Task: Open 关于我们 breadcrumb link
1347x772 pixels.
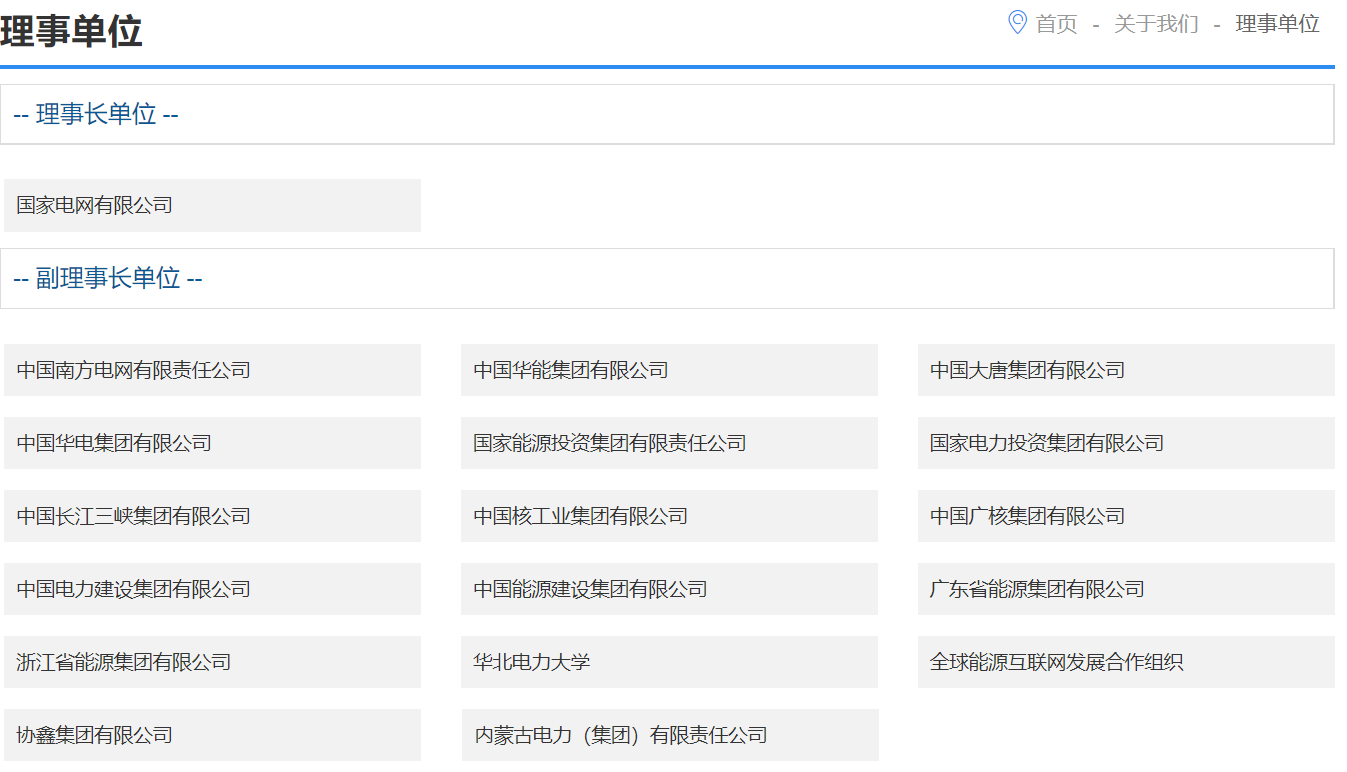Action: tap(1156, 24)
